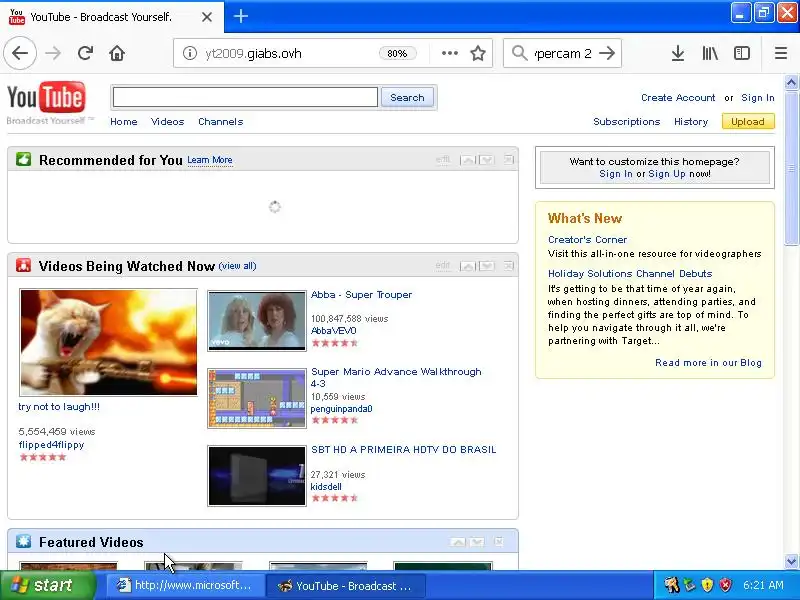Viewport: 800px width, 600px height.
Task: Click the YouTube Search button
Action: [x=407, y=97]
